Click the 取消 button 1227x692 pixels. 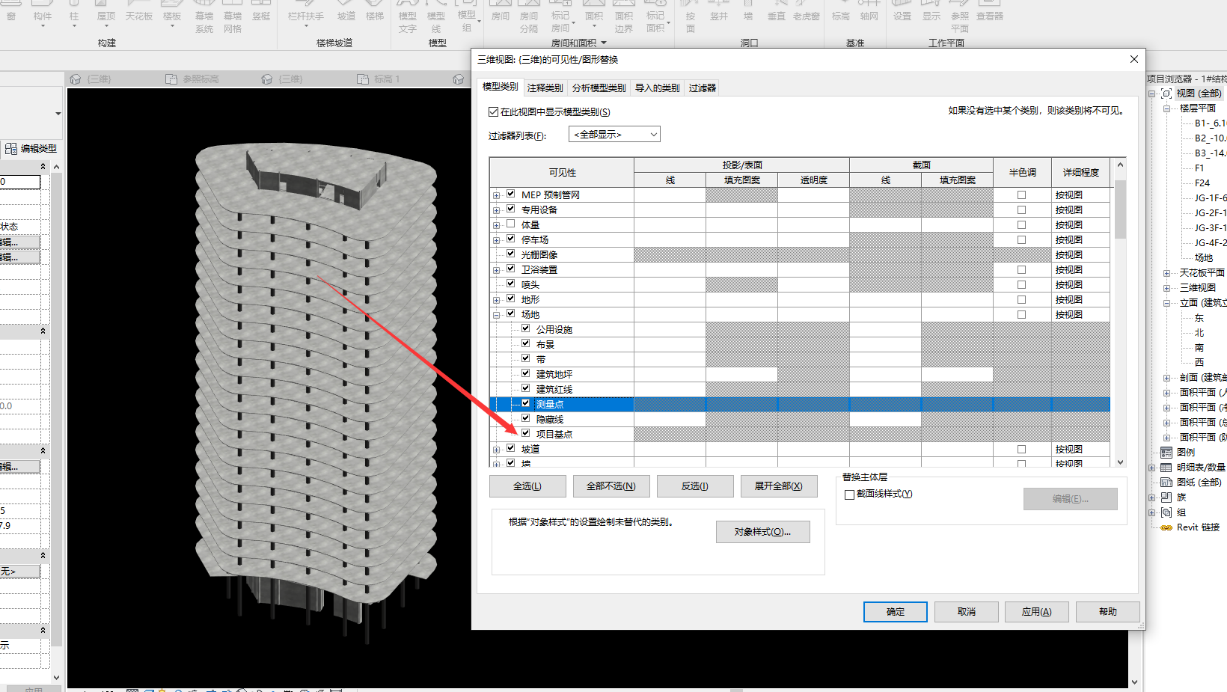click(966, 612)
